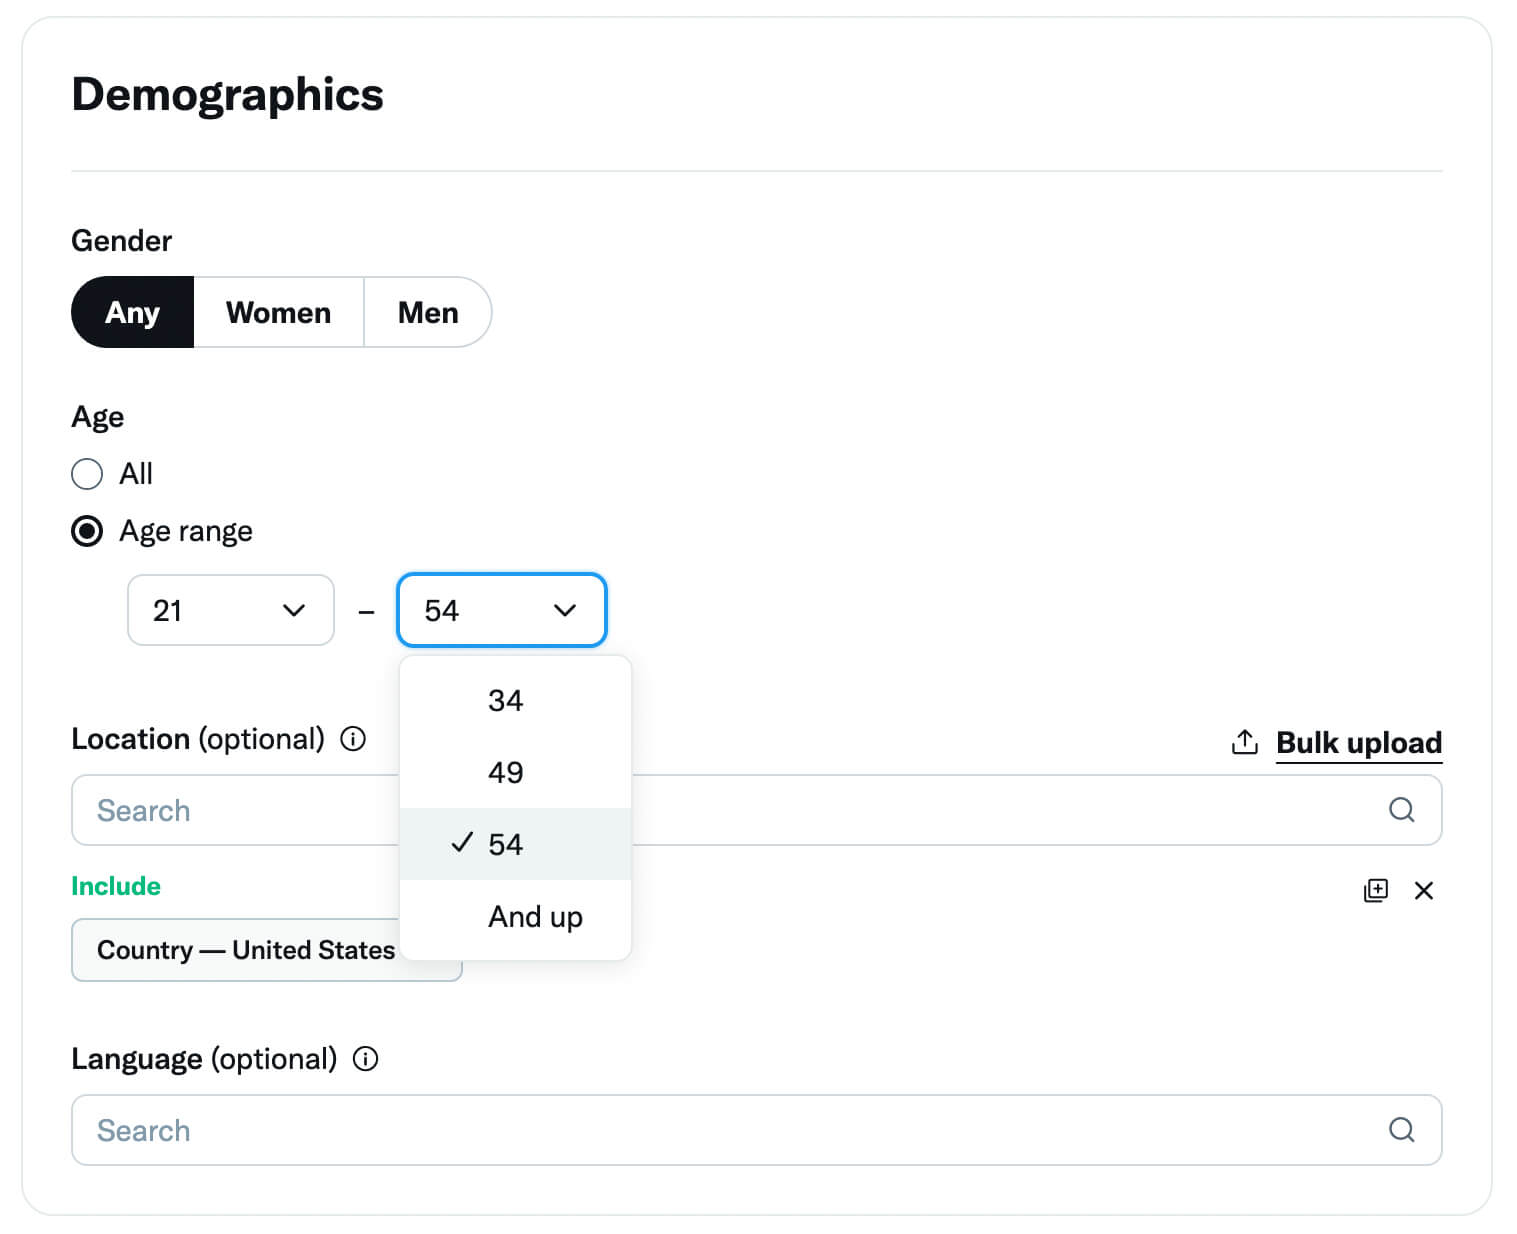Click the Demographics heading
Screen dimensions: 1517x1234
click(x=227, y=95)
